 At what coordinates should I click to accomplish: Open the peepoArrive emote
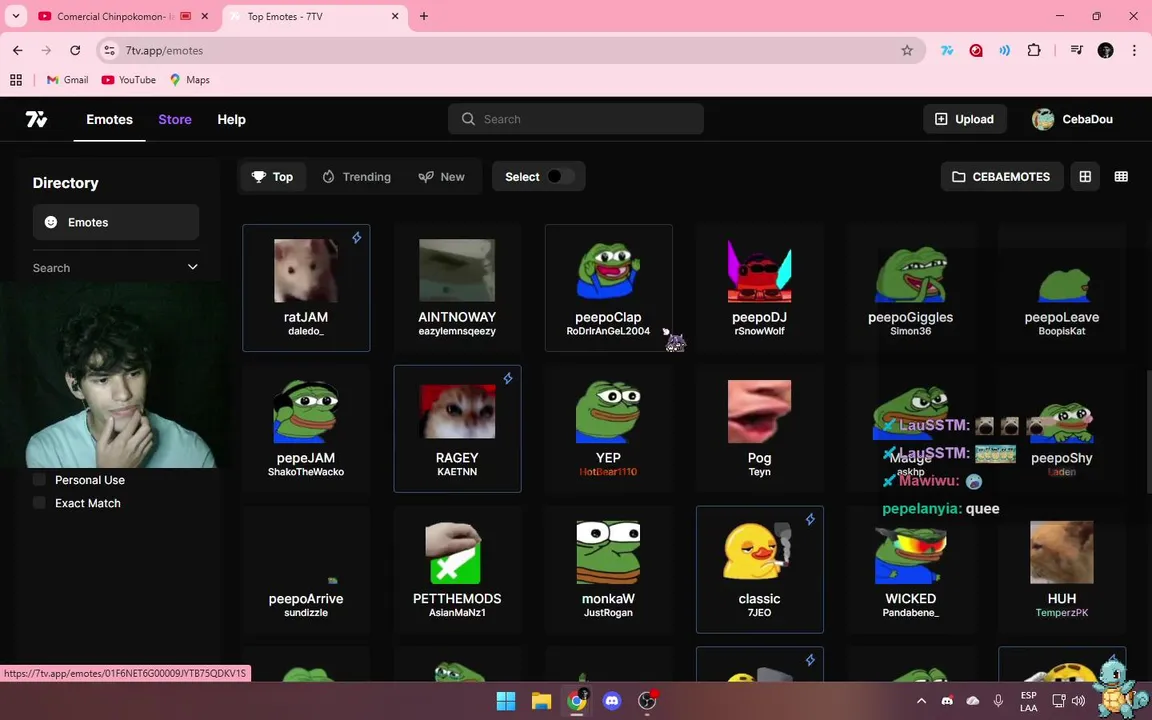click(x=306, y=569)
